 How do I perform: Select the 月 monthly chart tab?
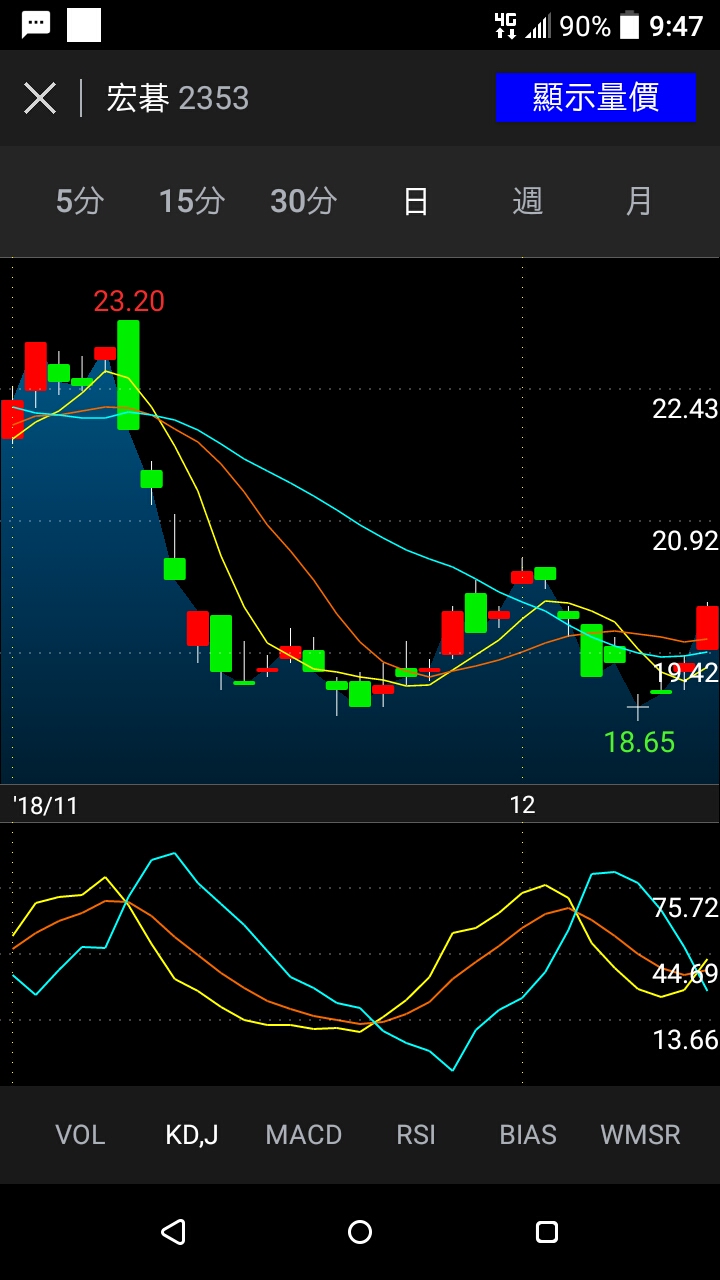point(639,201)
